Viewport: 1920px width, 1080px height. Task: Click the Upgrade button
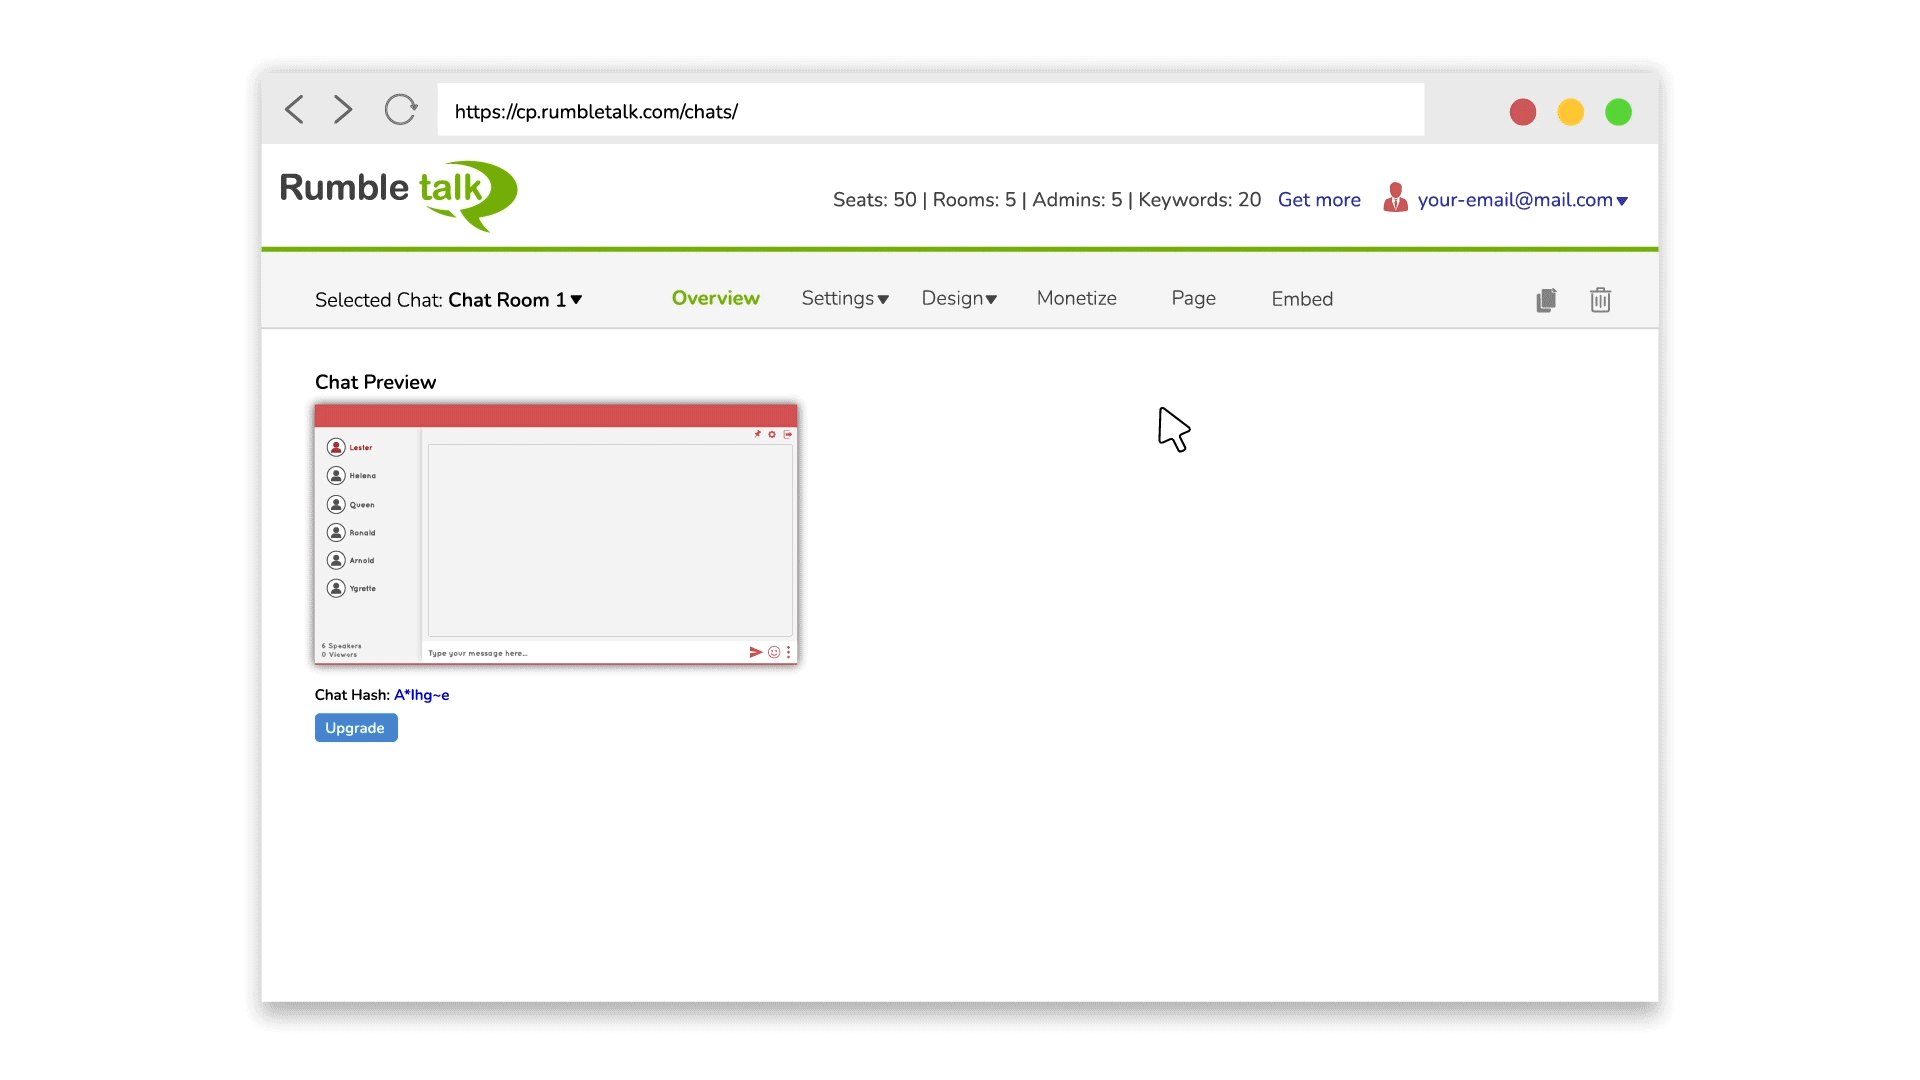coord(355,727)
